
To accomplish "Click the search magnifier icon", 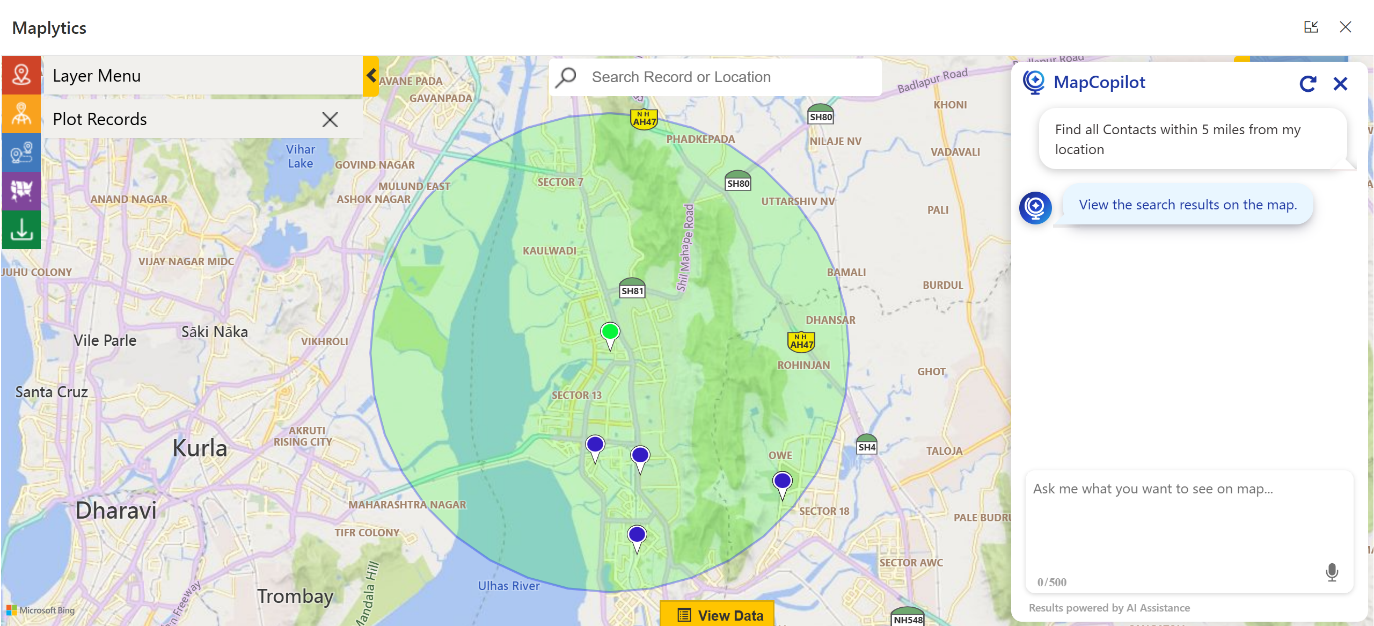I will pyautogui.click(x=566, y=77).
